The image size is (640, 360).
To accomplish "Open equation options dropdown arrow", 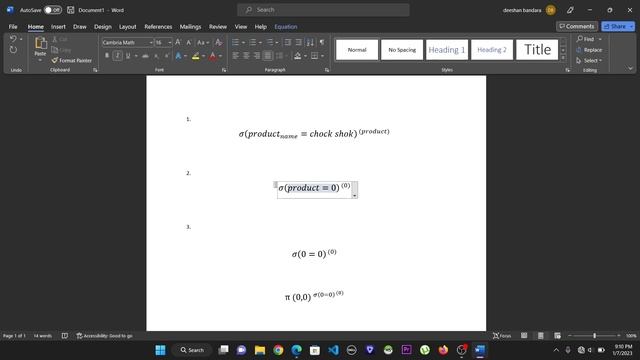I will (x=354, y=196).
